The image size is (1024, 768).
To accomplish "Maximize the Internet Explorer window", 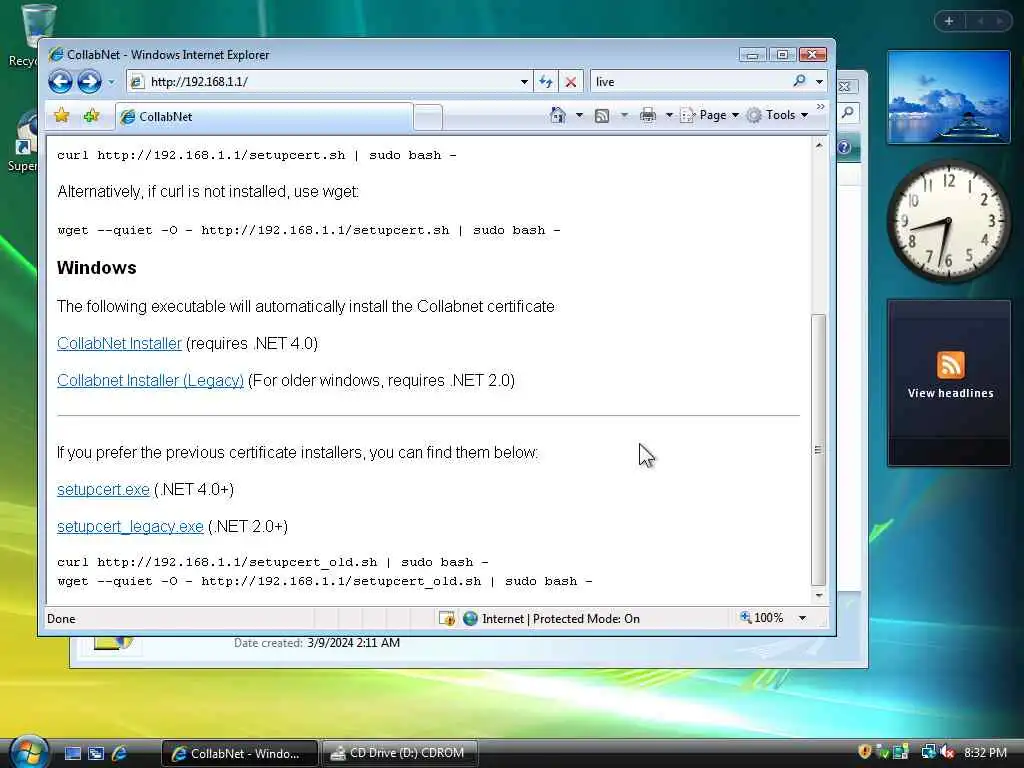I will tap(782, 55).
